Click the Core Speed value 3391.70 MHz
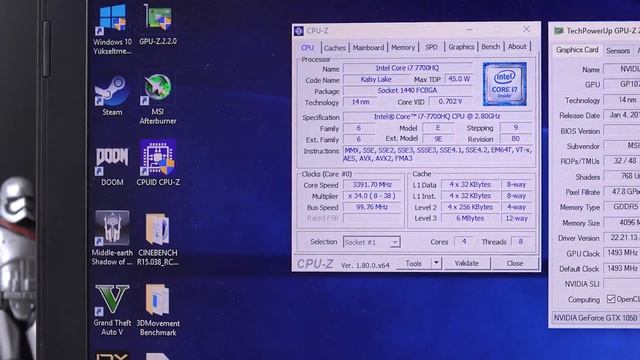 (372, 184)
